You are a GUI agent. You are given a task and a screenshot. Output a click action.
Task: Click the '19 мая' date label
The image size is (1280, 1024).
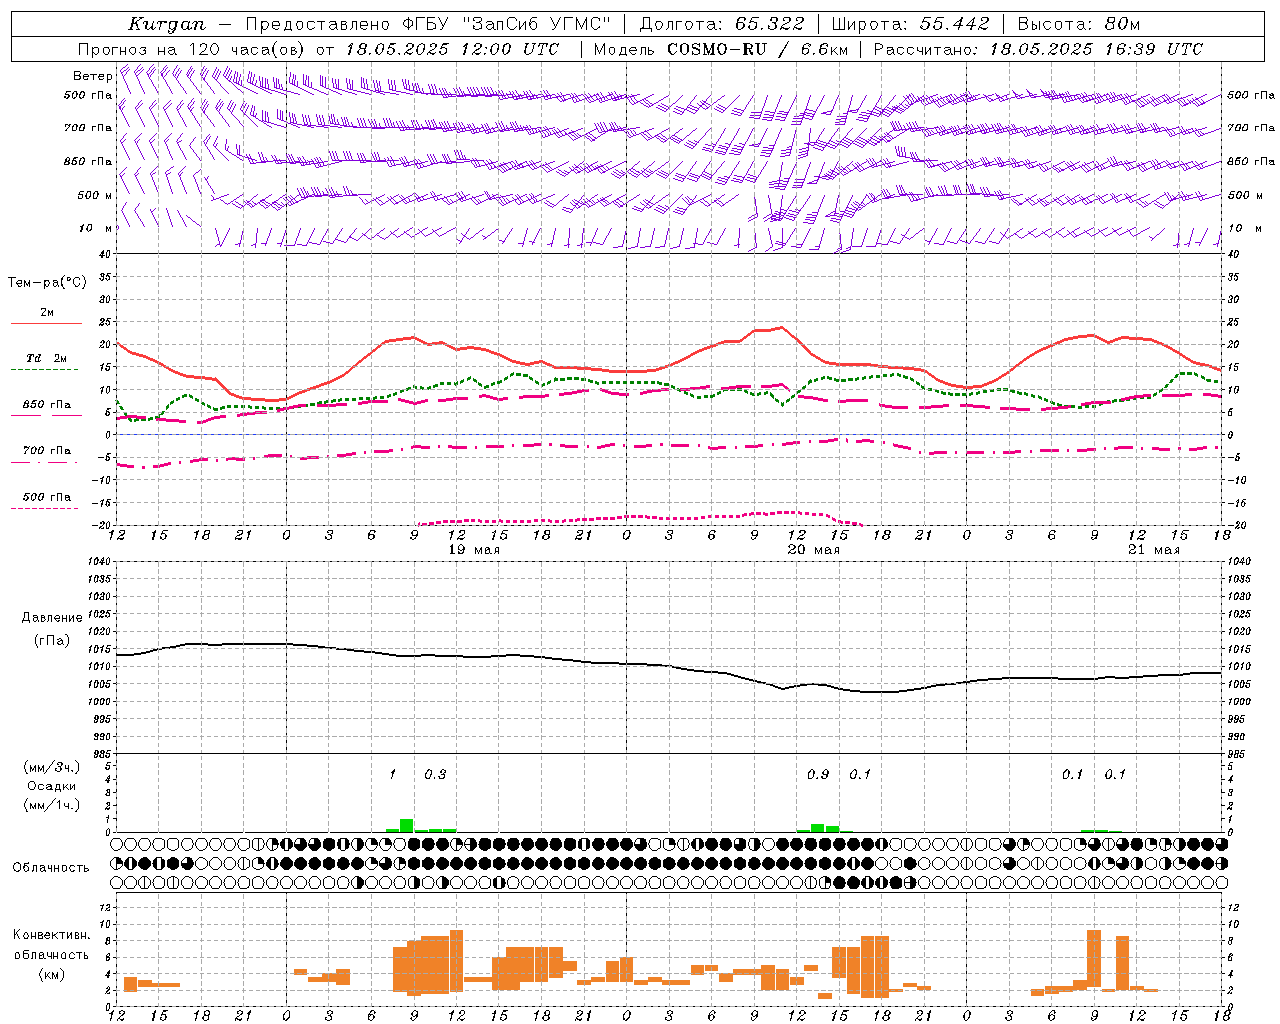tap(474, 550)
